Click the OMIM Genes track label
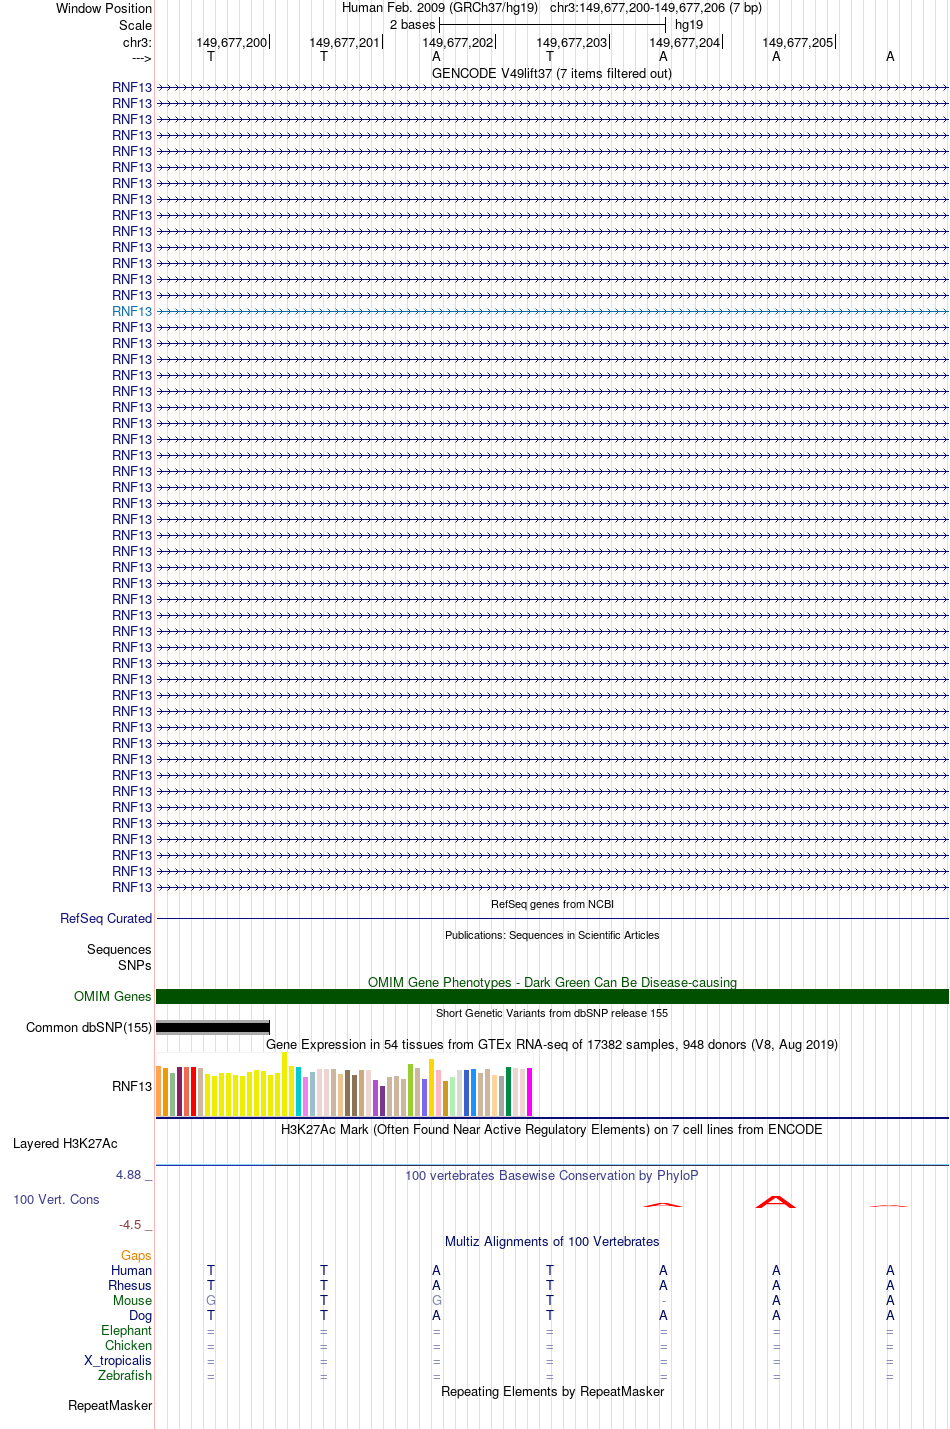 point(113,996)
